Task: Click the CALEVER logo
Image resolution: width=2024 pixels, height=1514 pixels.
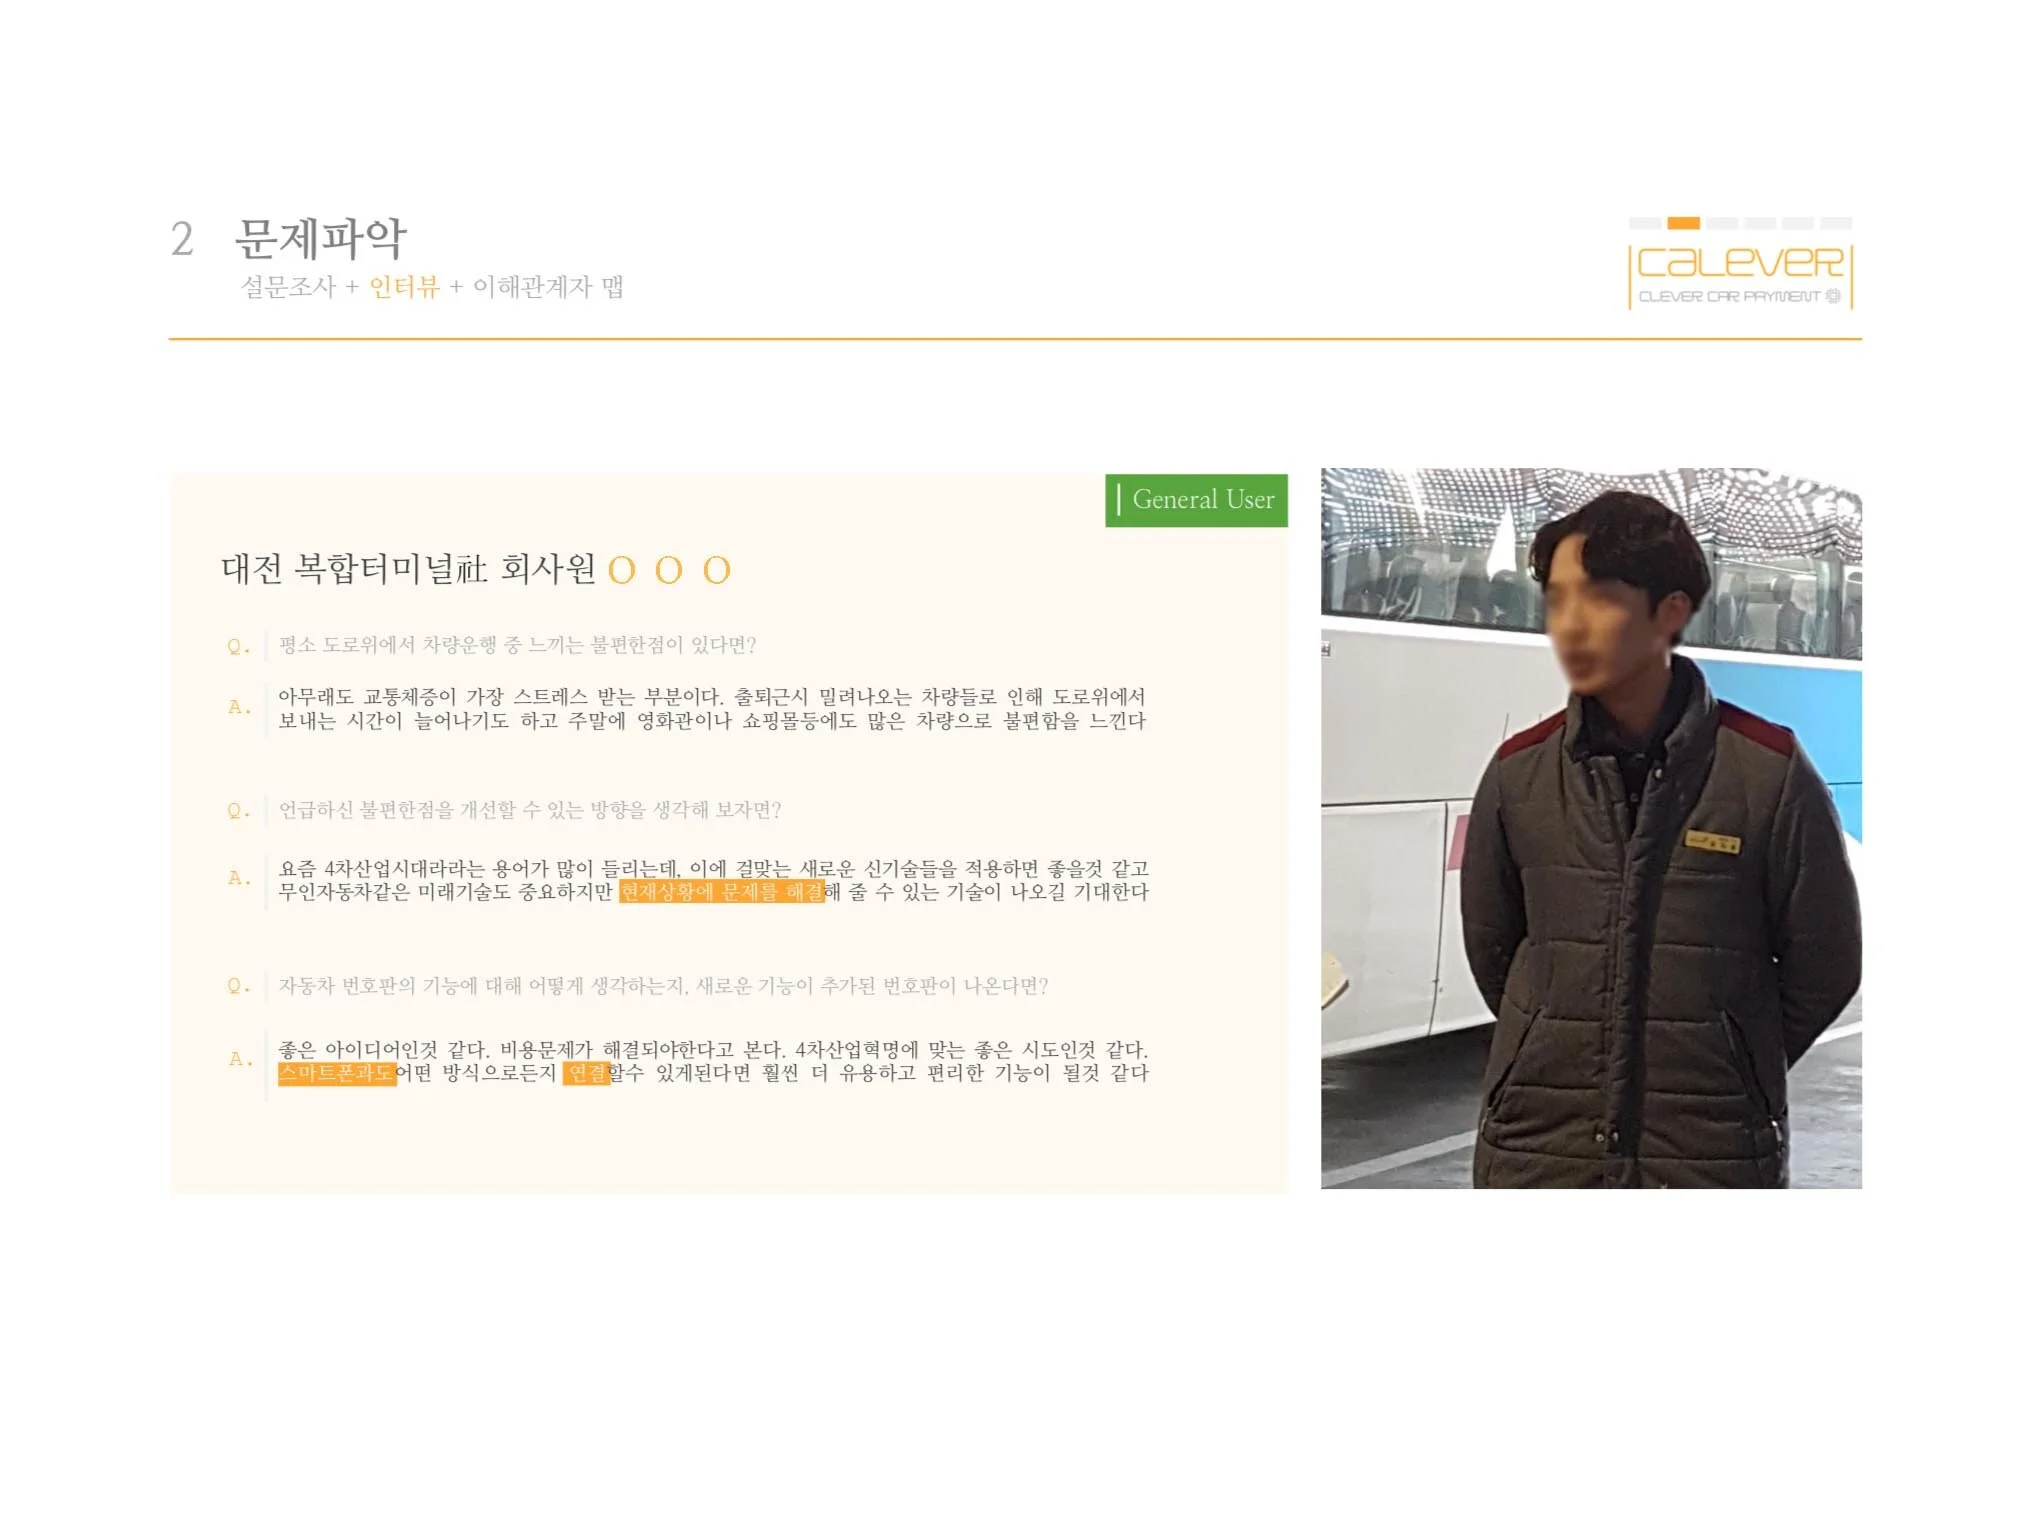Action: point(1740,276)
